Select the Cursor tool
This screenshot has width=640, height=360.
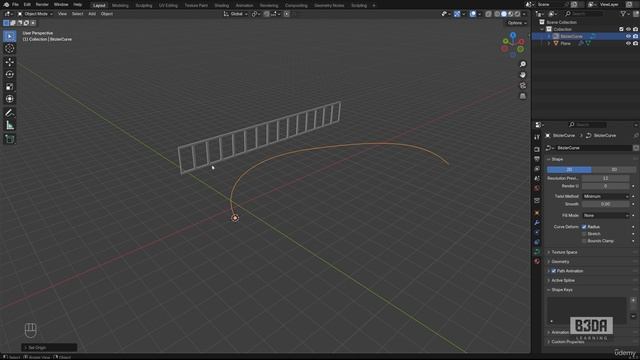[x=10, y=49]
